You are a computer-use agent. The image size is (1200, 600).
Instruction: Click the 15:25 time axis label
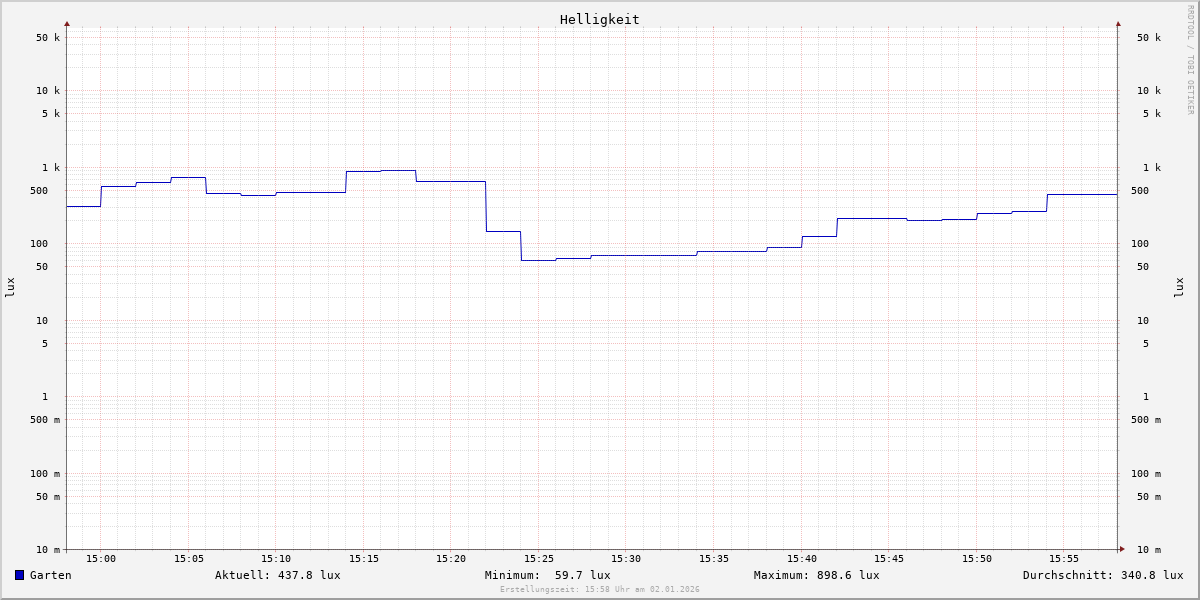pyautogui.click(x=539, y=559)
